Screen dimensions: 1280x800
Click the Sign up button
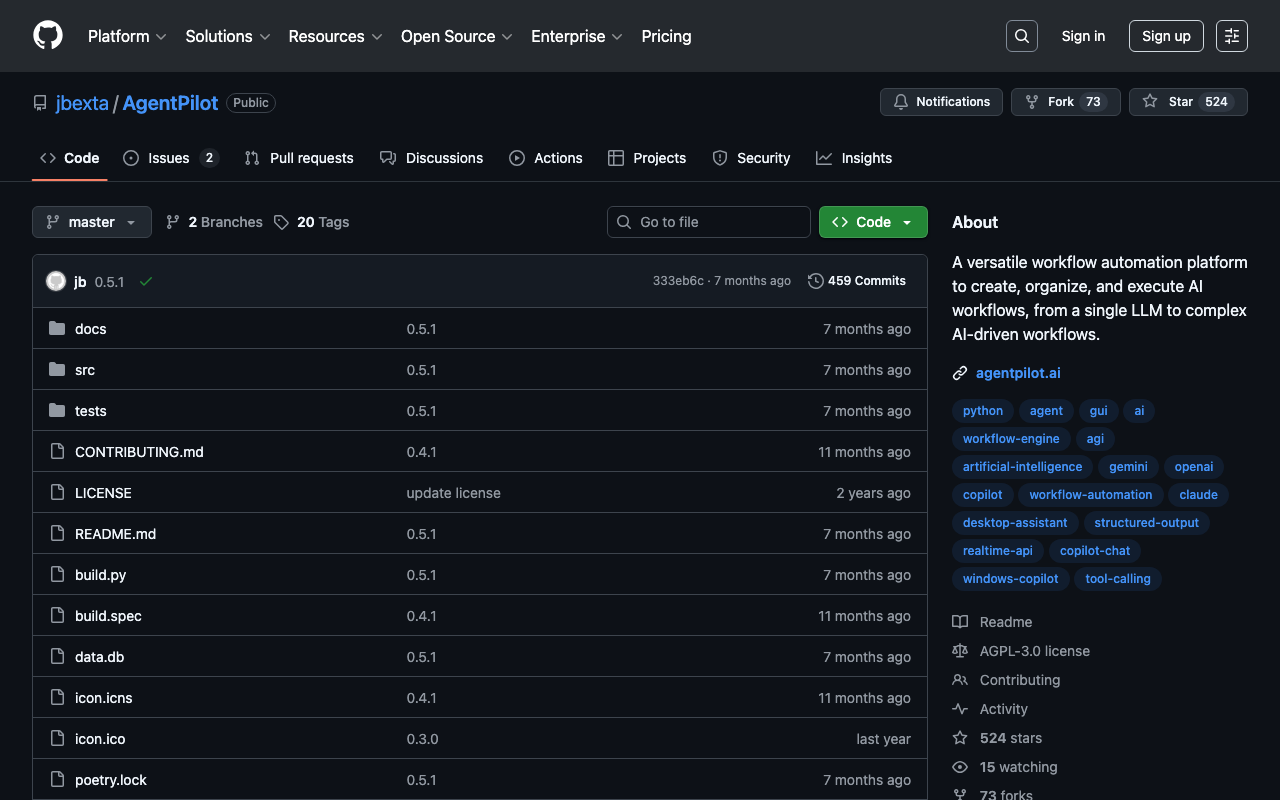(1166, 36)
